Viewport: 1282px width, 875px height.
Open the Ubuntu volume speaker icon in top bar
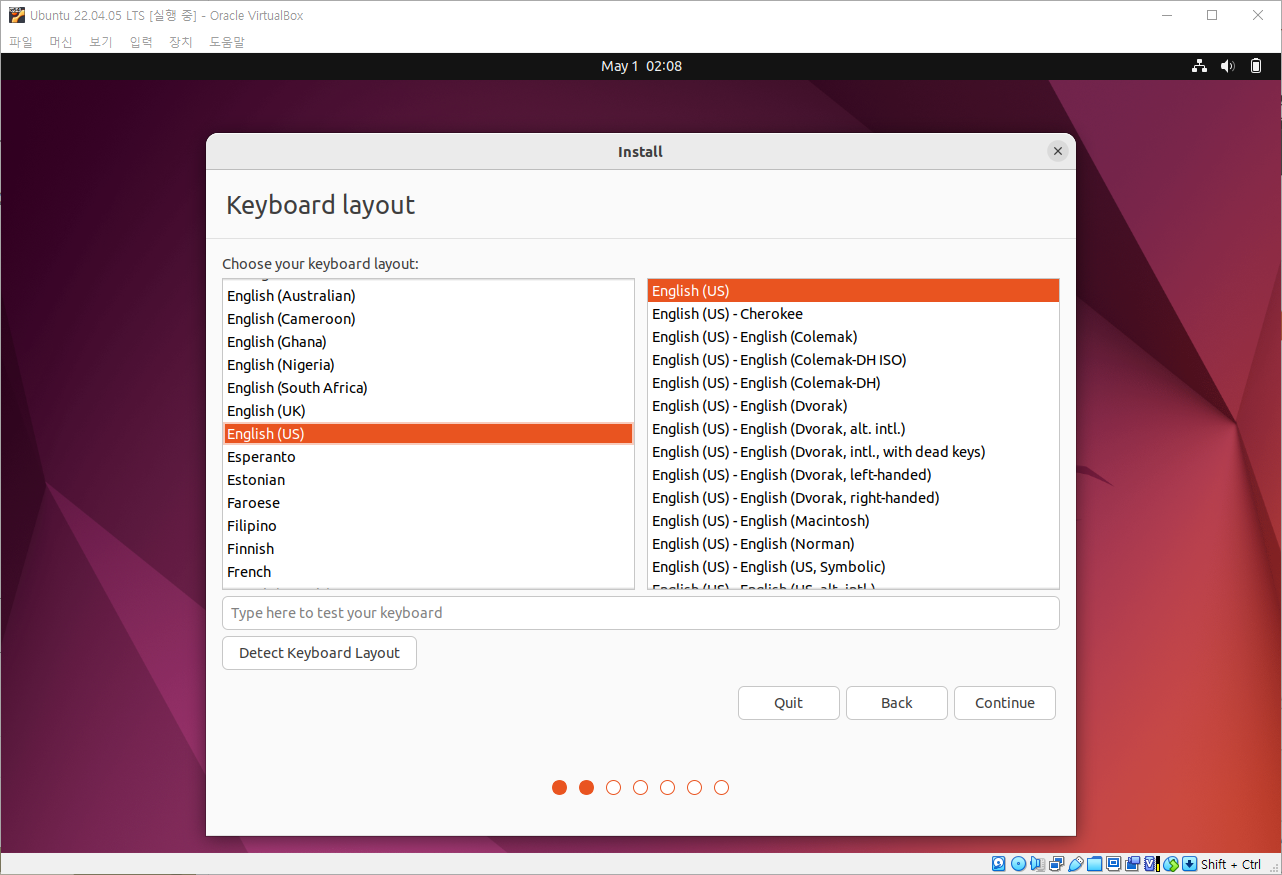tap(1228, 66)
